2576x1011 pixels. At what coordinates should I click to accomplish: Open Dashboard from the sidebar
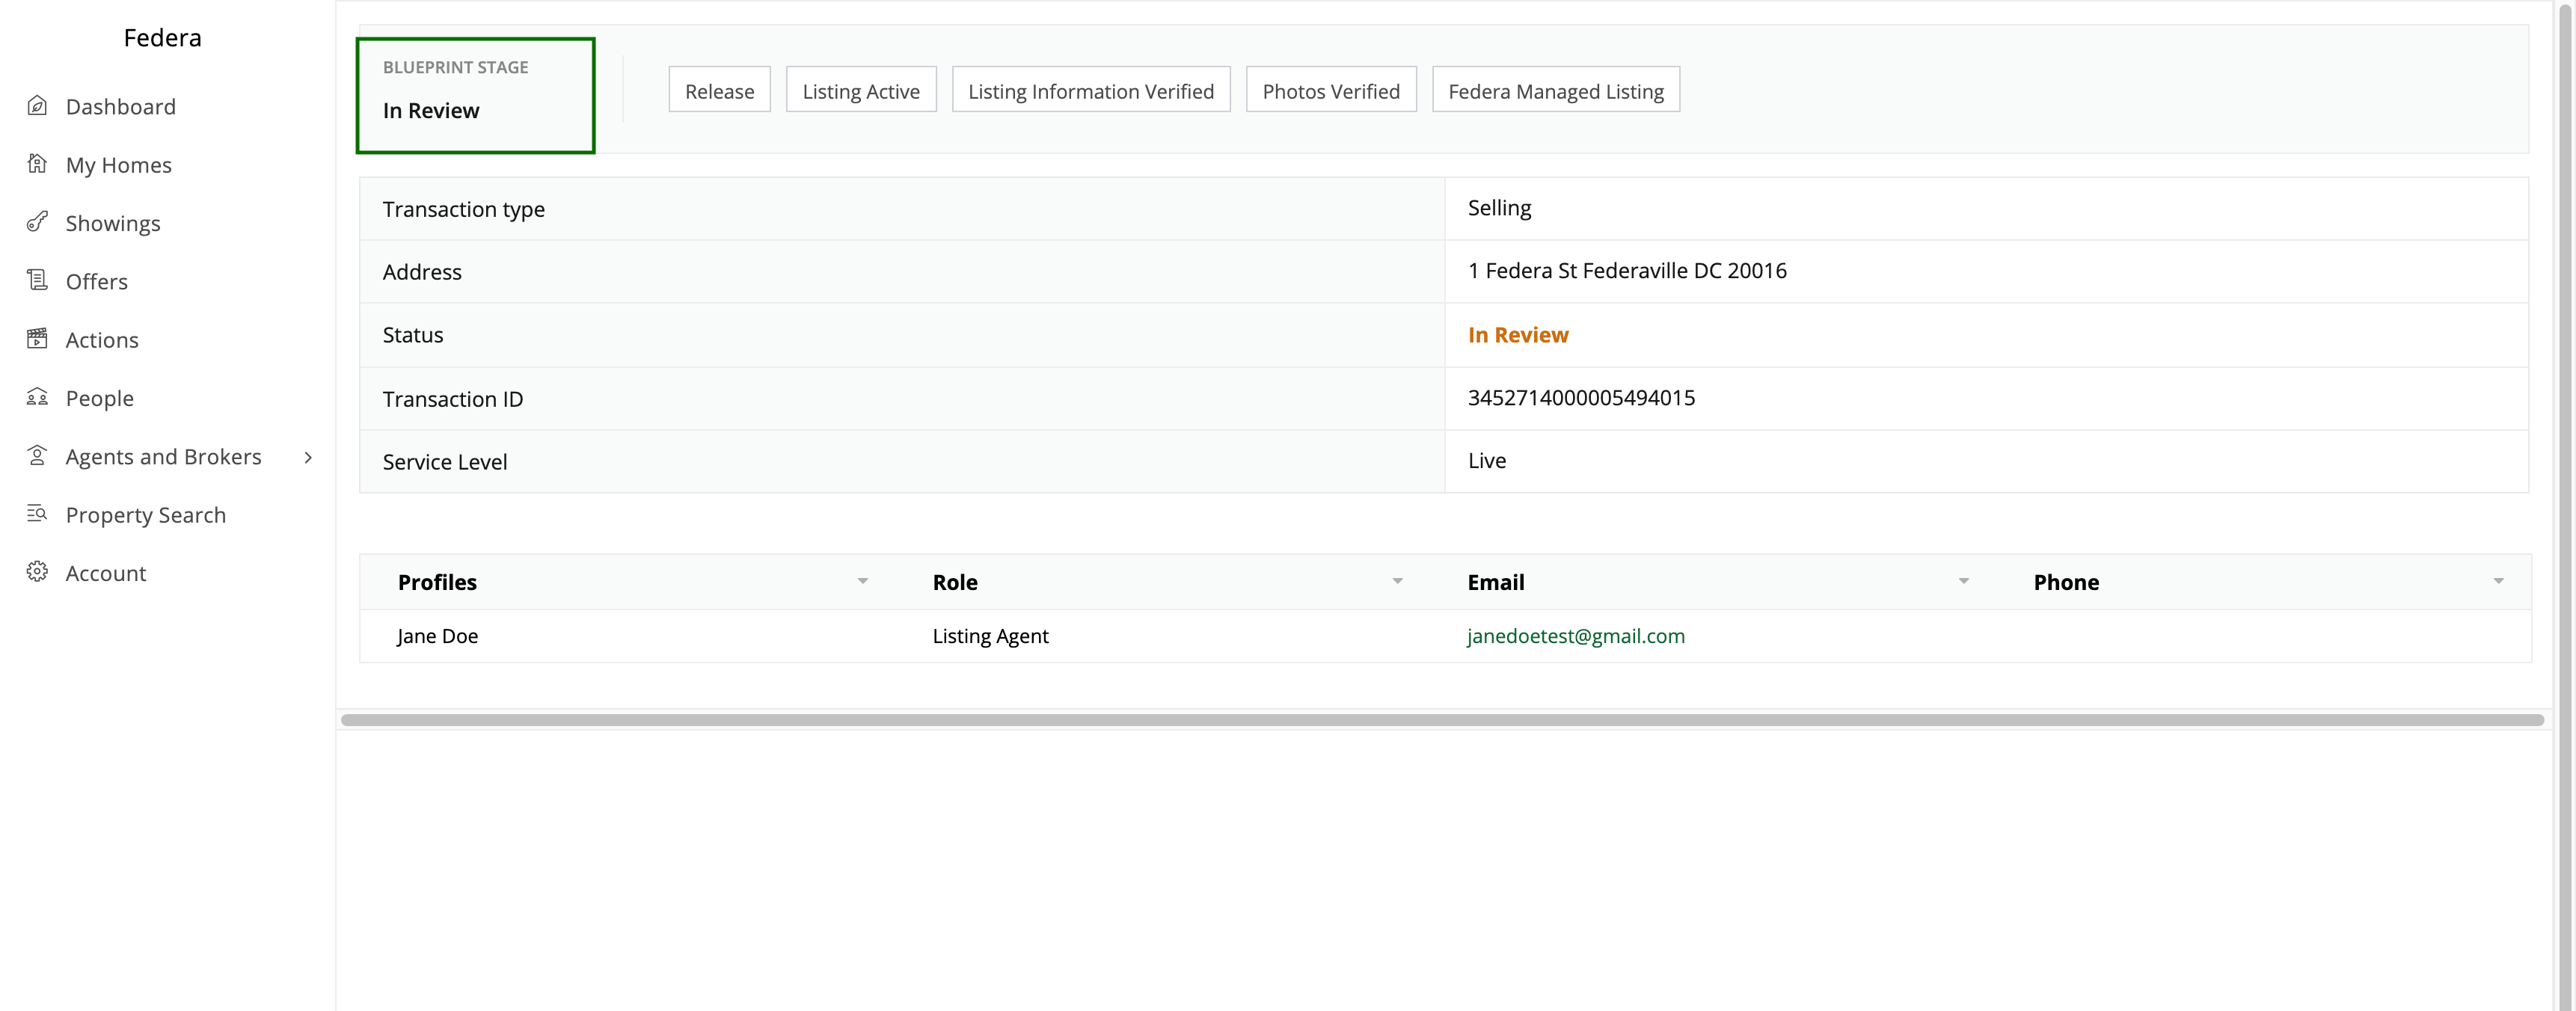point(120,106)
